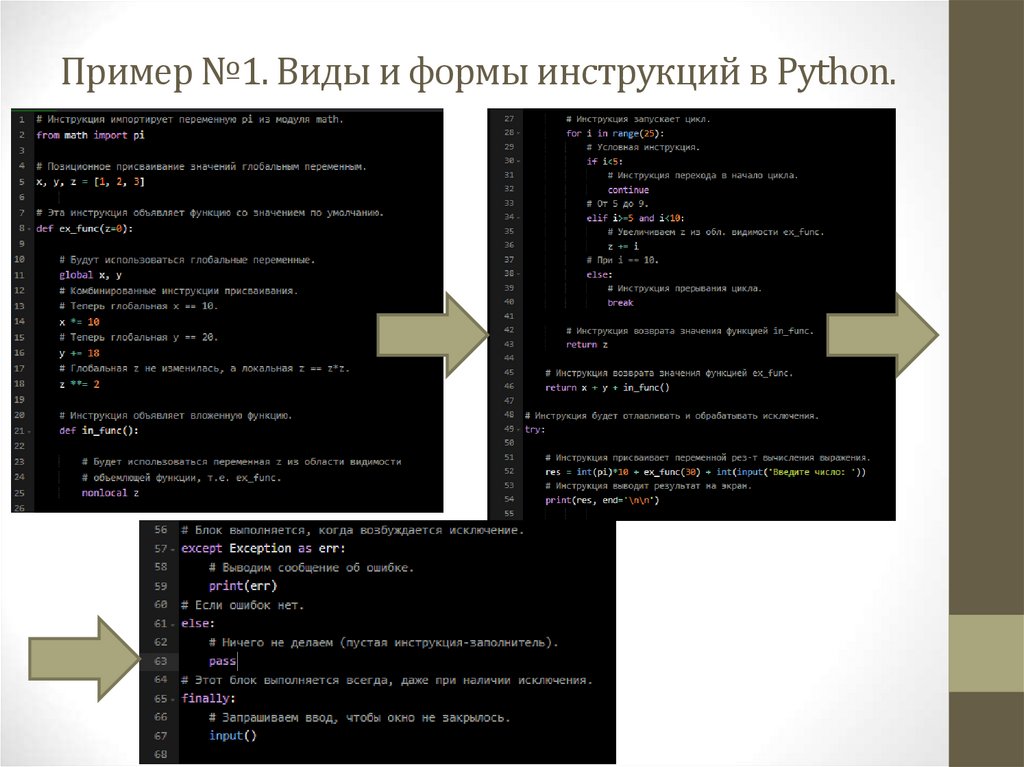The width and height of the screenshot is (1024, 767).
Task: Collapse the try block fold at line 49
Action: click(519, 429)
